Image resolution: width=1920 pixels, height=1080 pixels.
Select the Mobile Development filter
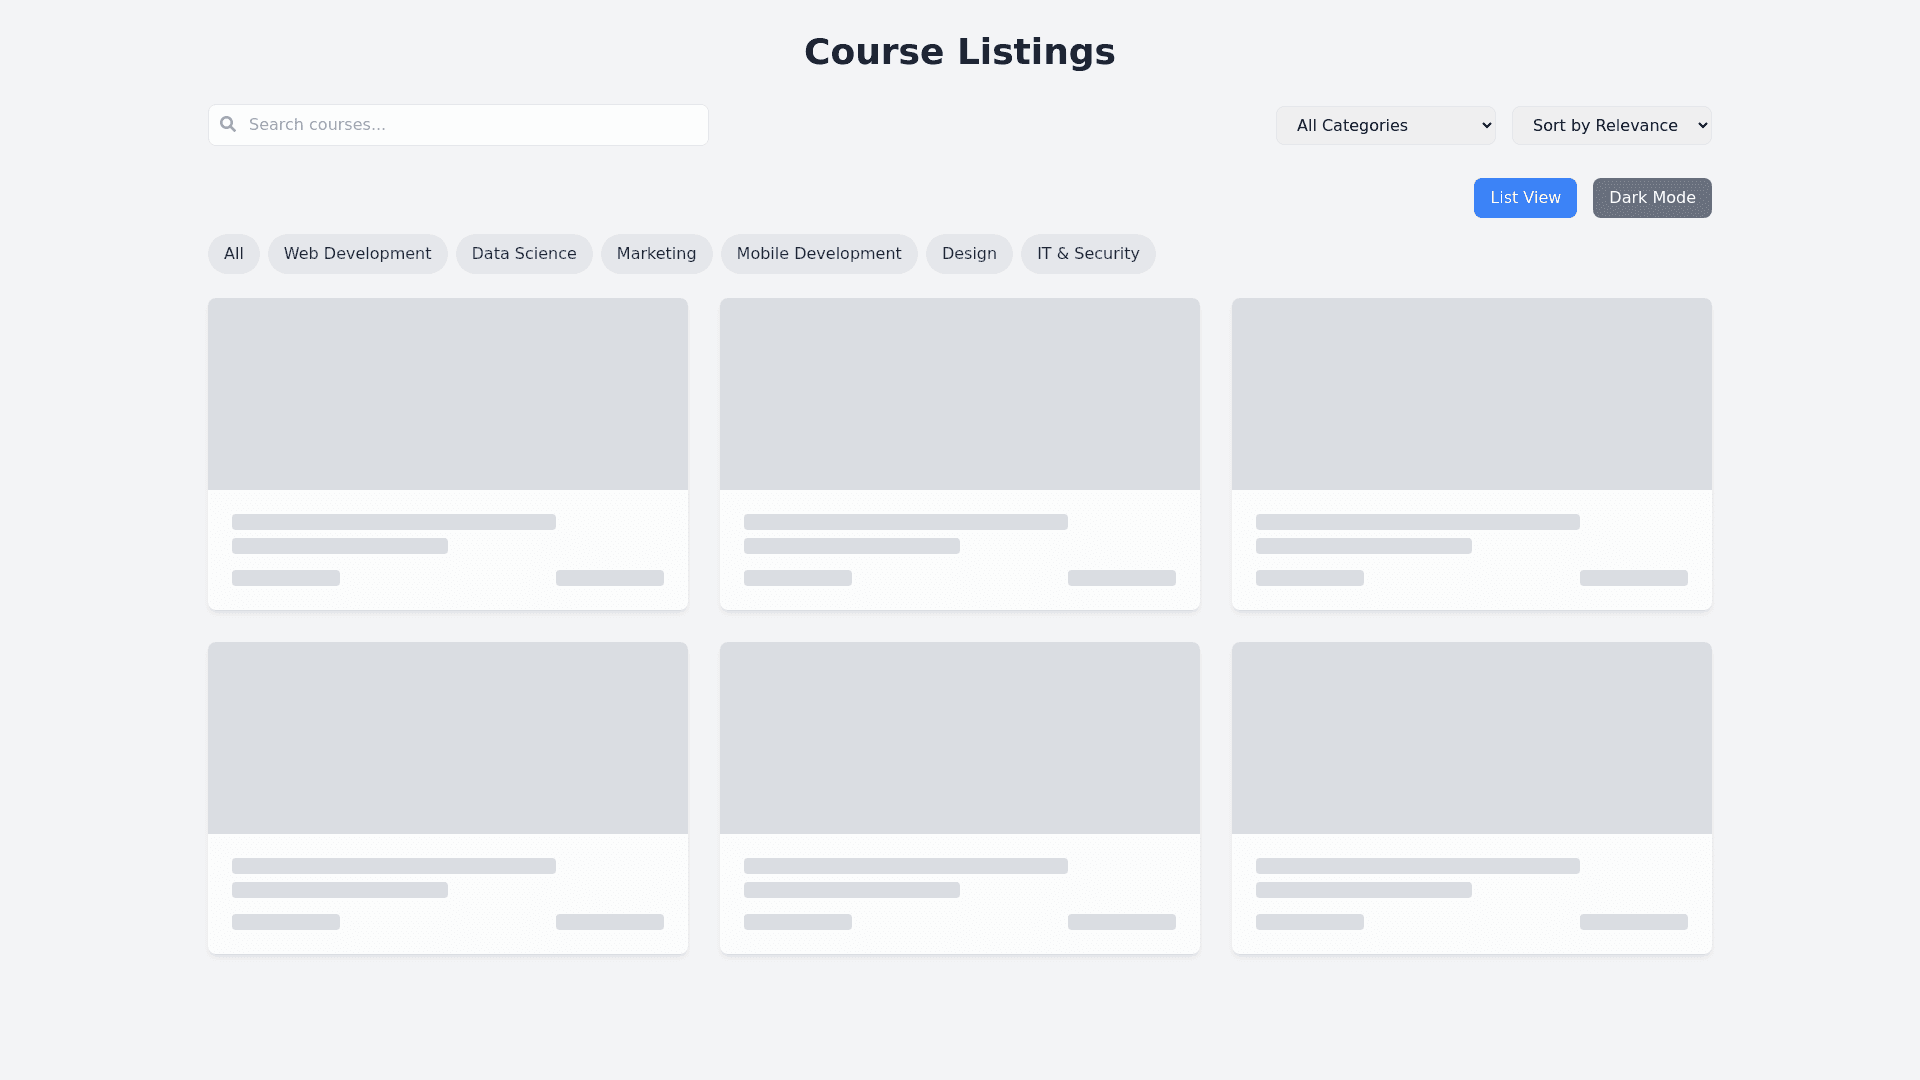818,254
